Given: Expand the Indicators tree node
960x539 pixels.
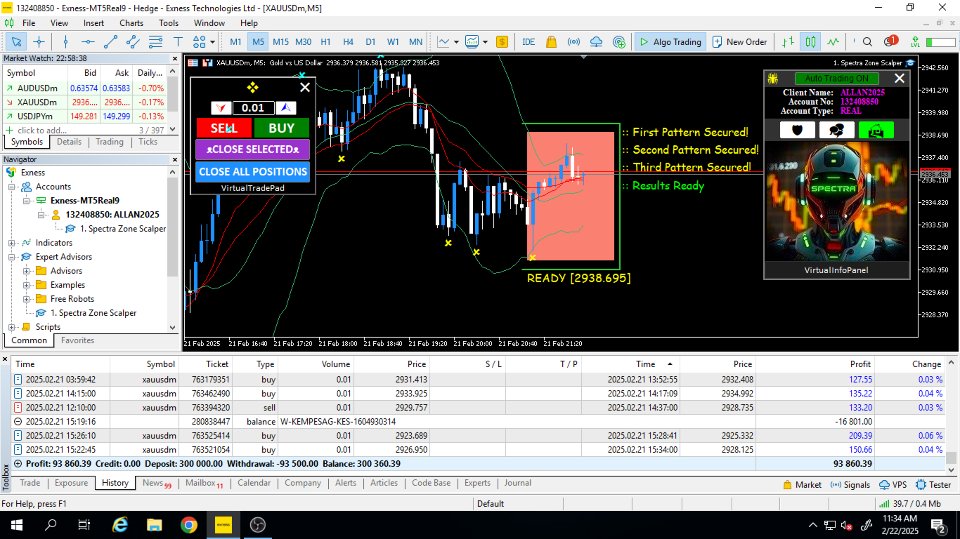Looking at the screenshot, I should [12, 243].
